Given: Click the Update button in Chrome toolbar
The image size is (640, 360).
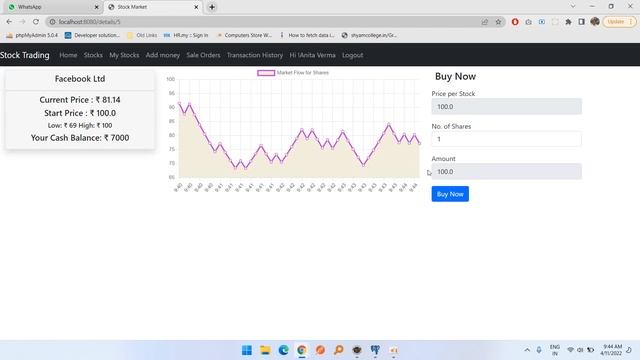Looking at the screenshot, I should click(x=620, y=22).
